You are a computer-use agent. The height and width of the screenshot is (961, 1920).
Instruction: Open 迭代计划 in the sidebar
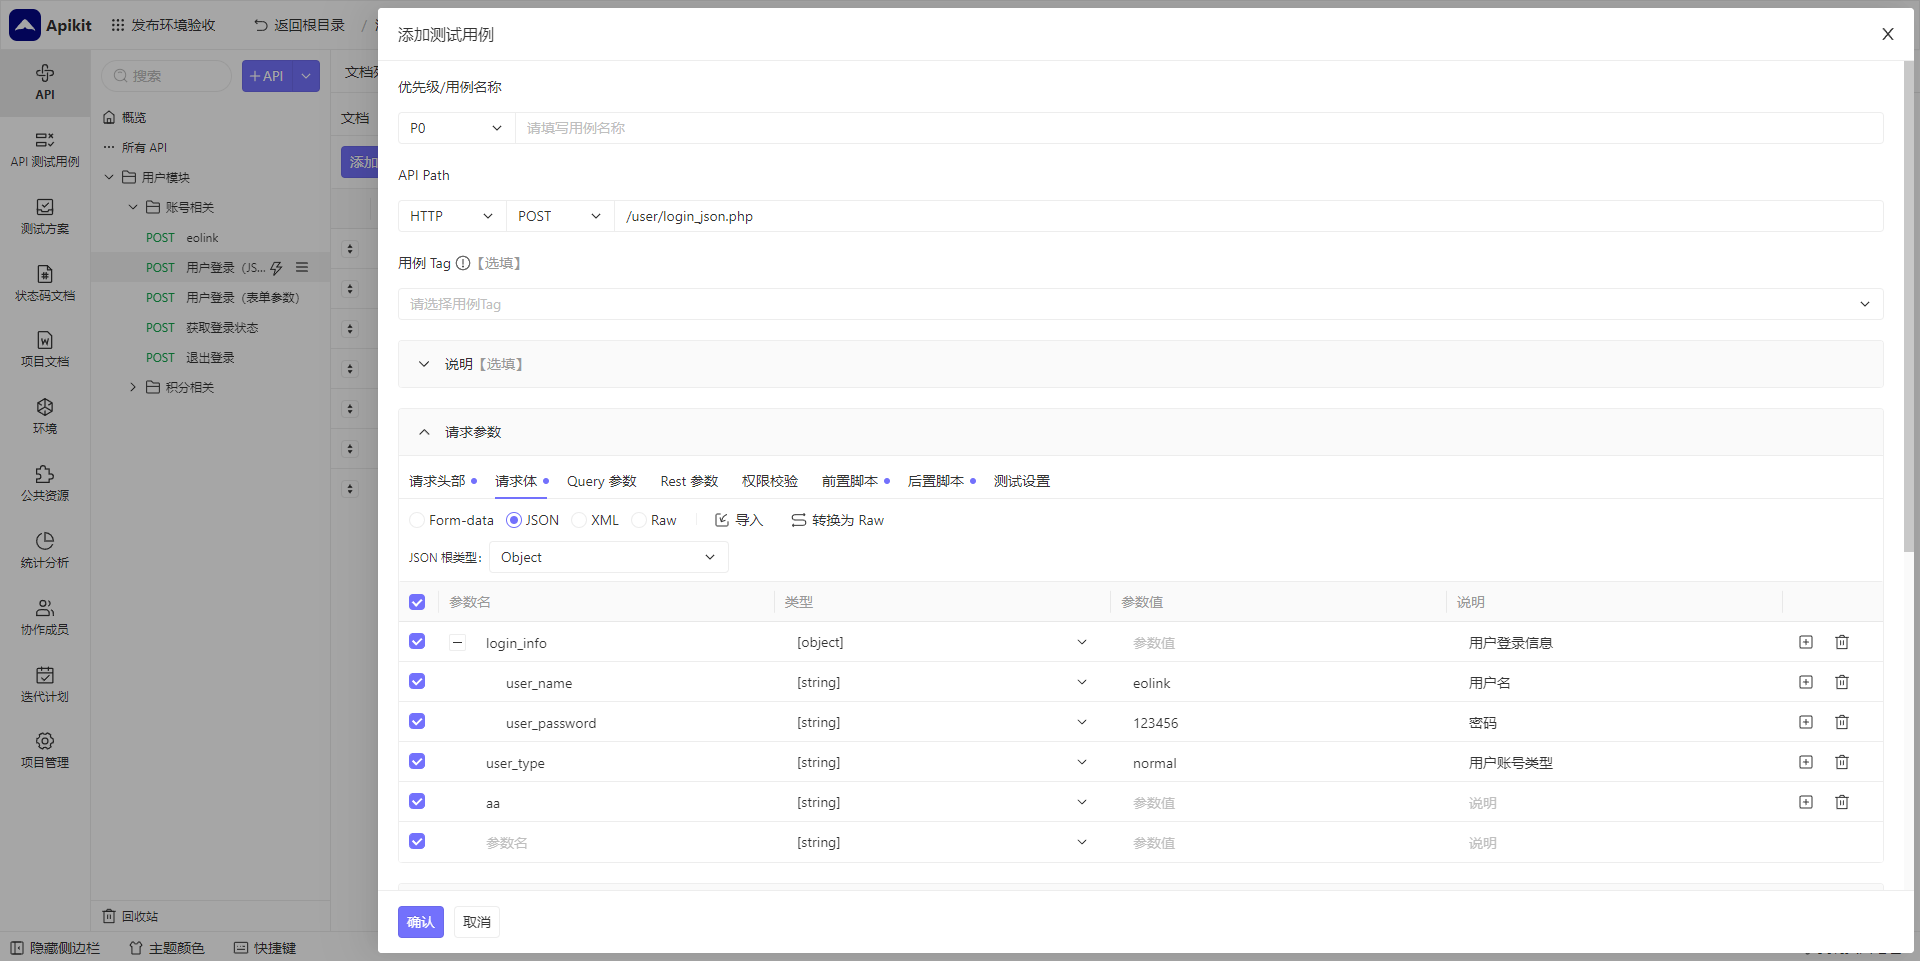(45, 684)
